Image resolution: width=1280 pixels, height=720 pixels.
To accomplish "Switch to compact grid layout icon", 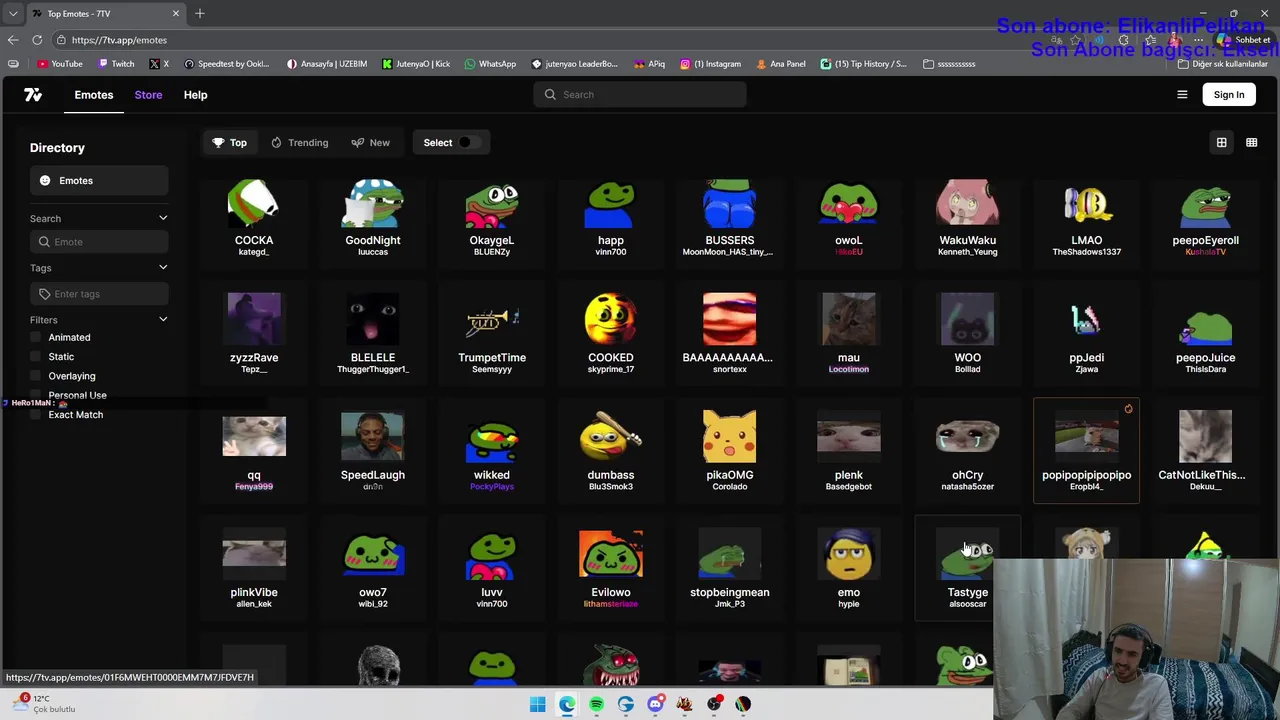I will 1251,142.
